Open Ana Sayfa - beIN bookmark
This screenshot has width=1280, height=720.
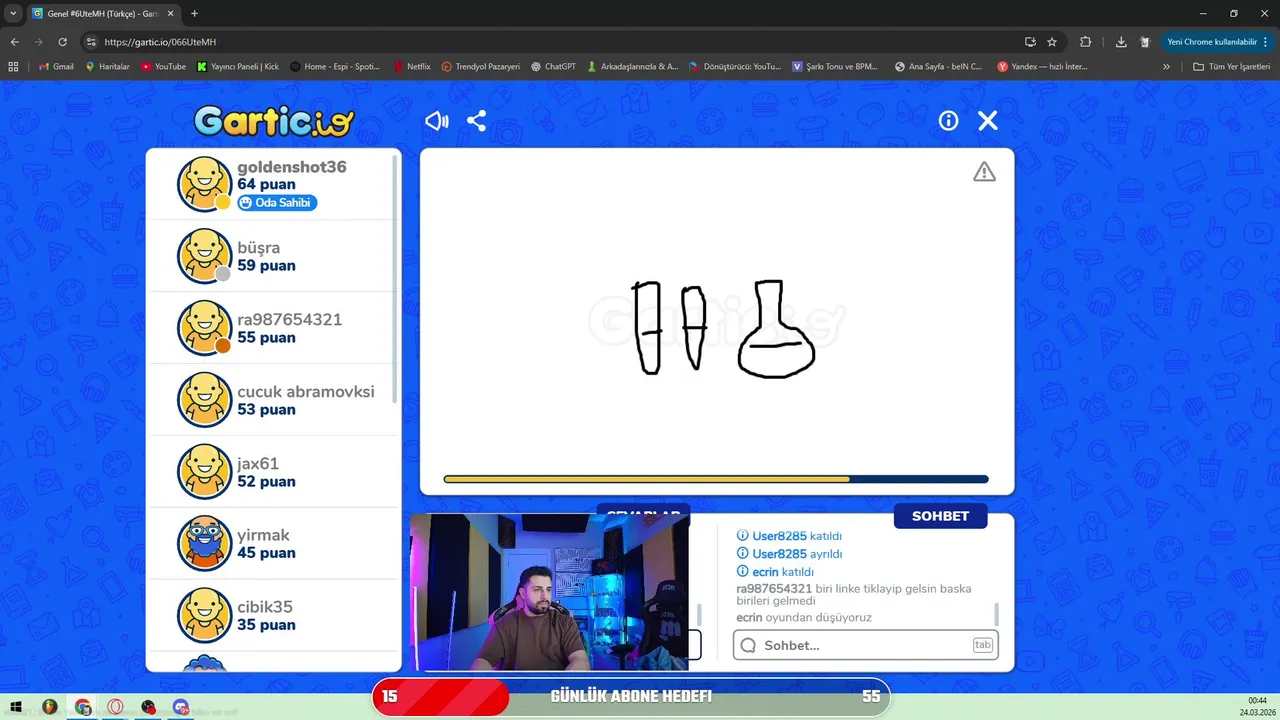(x=938, y=67)
